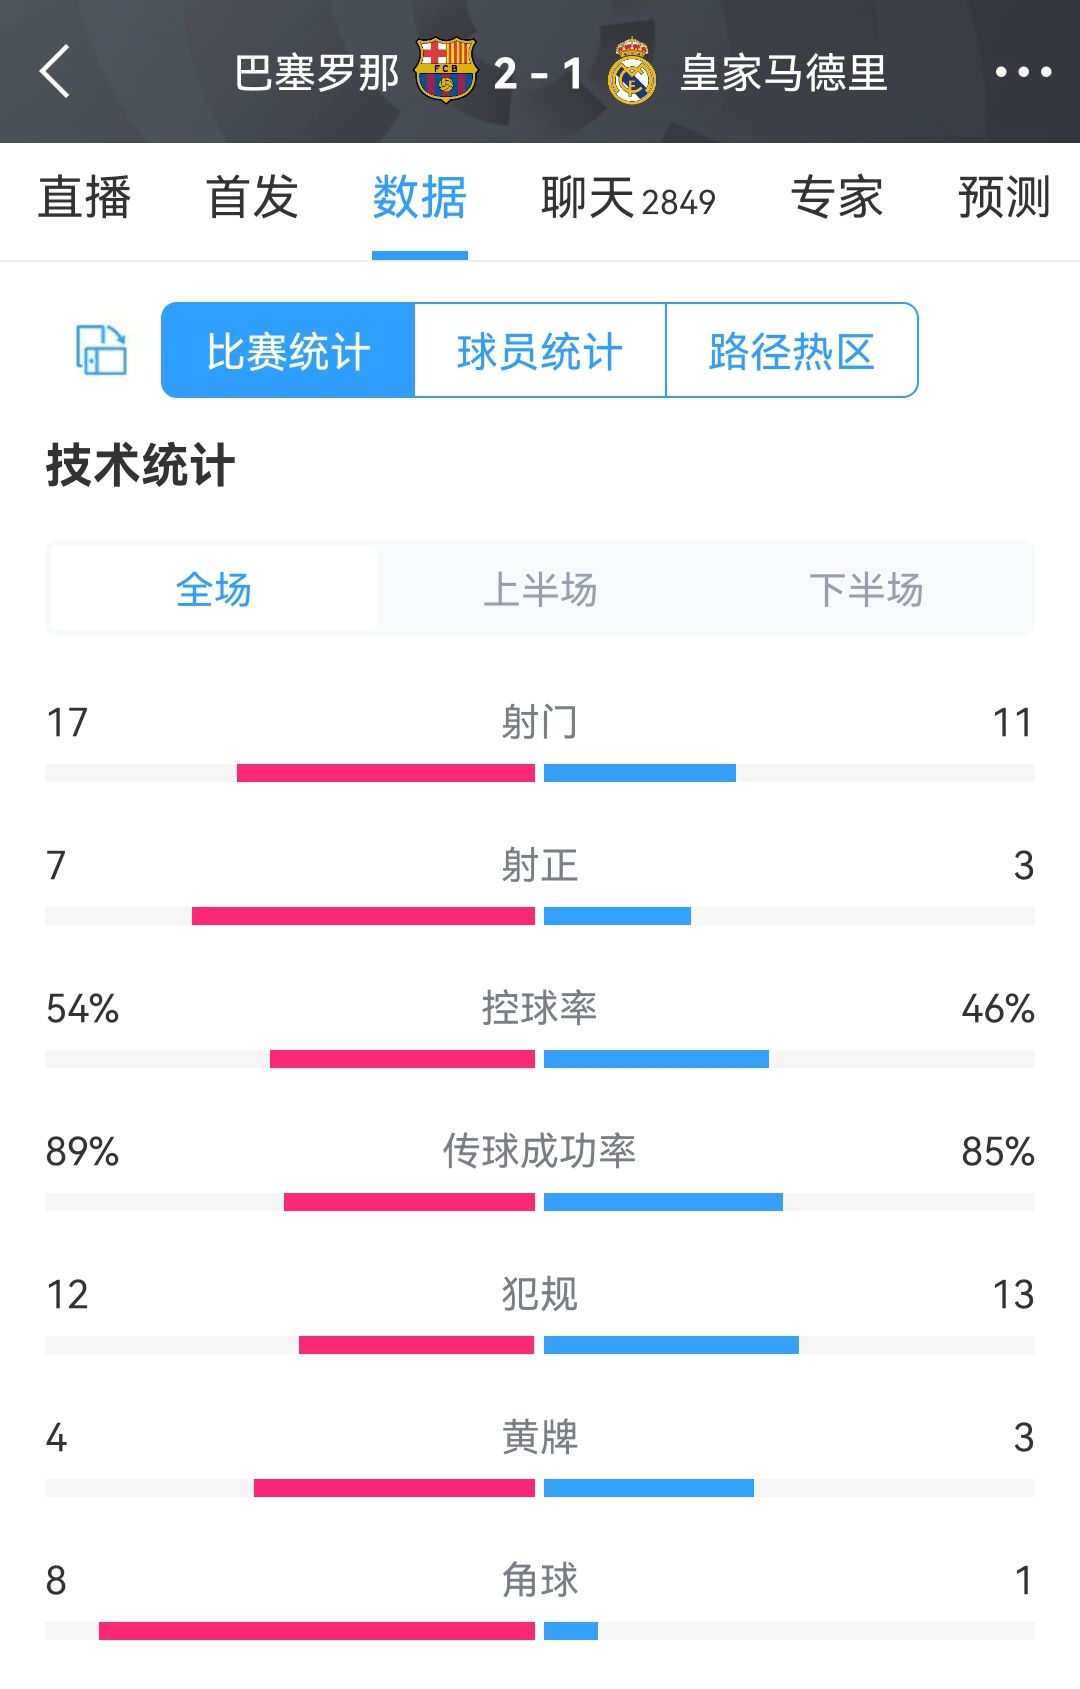Tap the 巴塞罗那 team name
This screenshot has height=1689, width=1080.
[x=317, y=73]
